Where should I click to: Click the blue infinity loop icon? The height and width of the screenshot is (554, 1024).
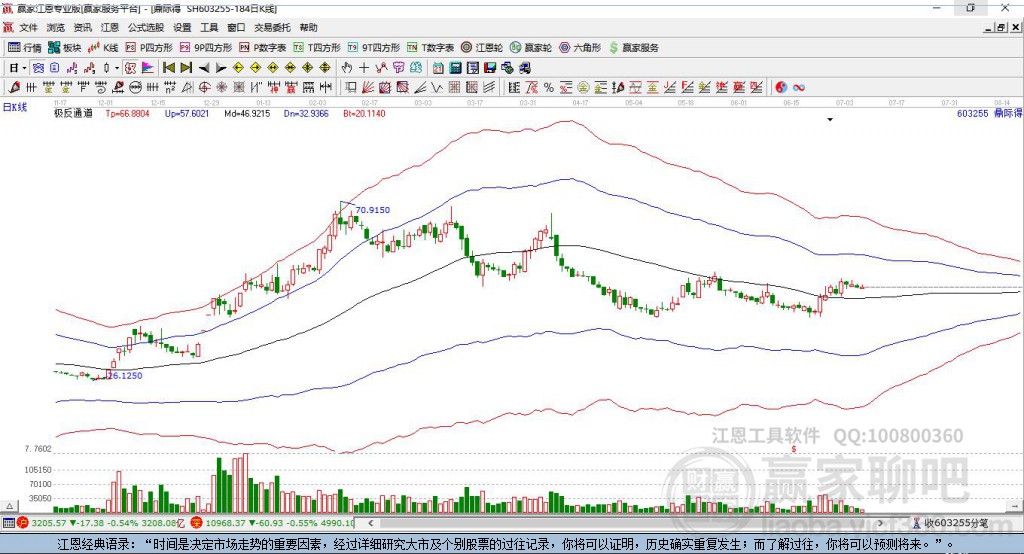[x=798, y=87]
